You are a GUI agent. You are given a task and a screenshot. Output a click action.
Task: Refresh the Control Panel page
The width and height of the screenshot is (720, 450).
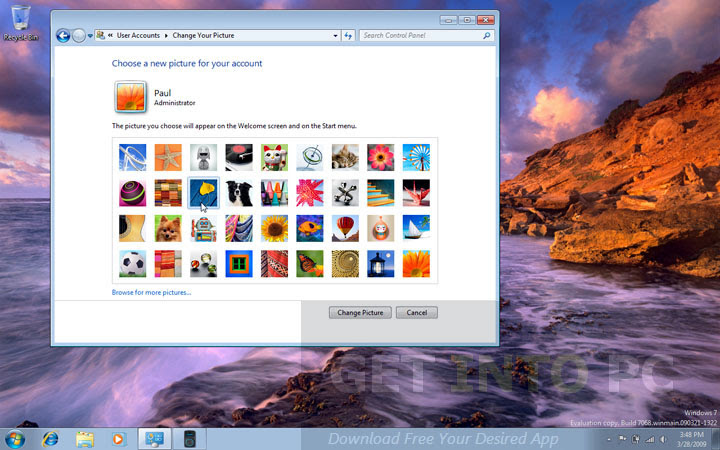click(348, 36)
